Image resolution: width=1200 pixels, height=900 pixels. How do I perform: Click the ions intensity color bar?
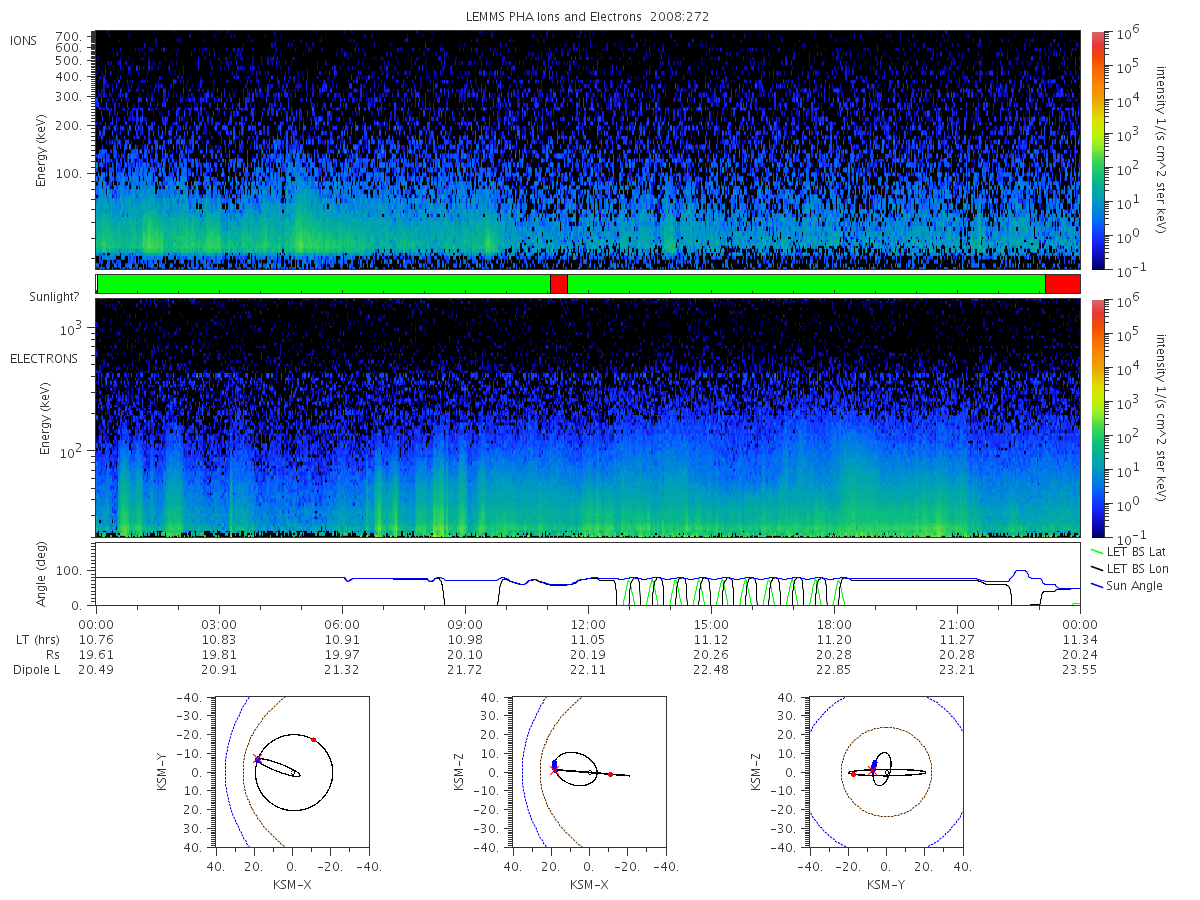pyautogui.click(x=1097, y=150)
